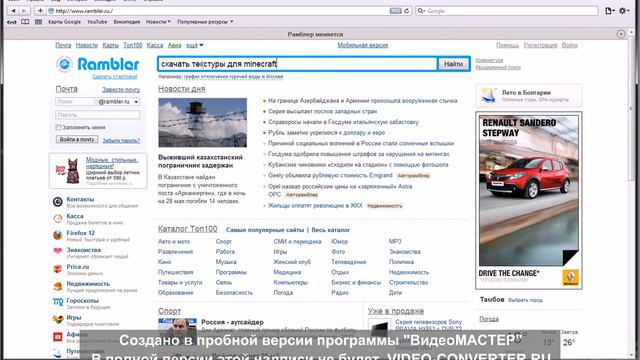Open the 'Каталог Топ100' heading link
640x360 pixels.
[x=187, y=229]
